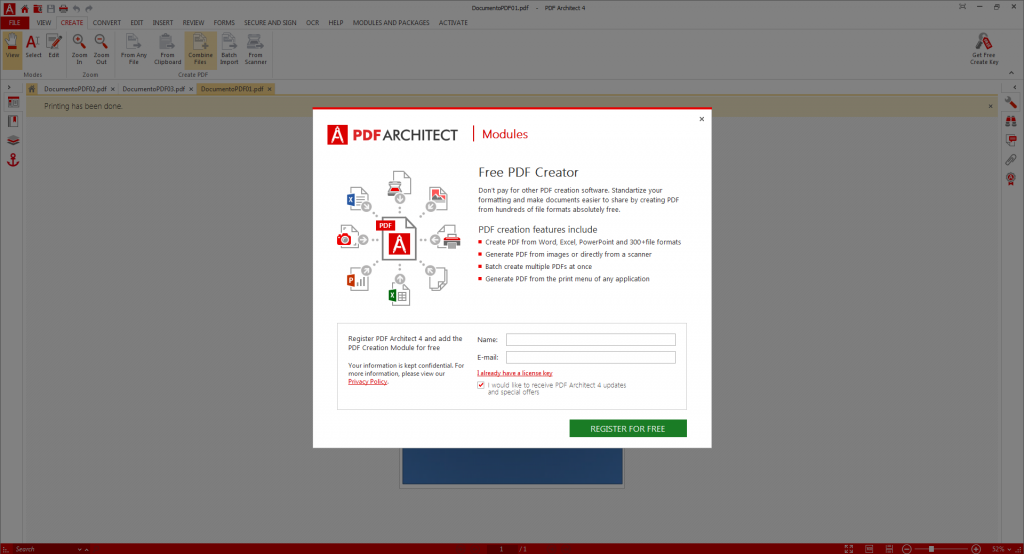Viewport: 1024px width, 554px height.
Task: Open the anchor destinations sidebar panel
Action: point(13,160)
